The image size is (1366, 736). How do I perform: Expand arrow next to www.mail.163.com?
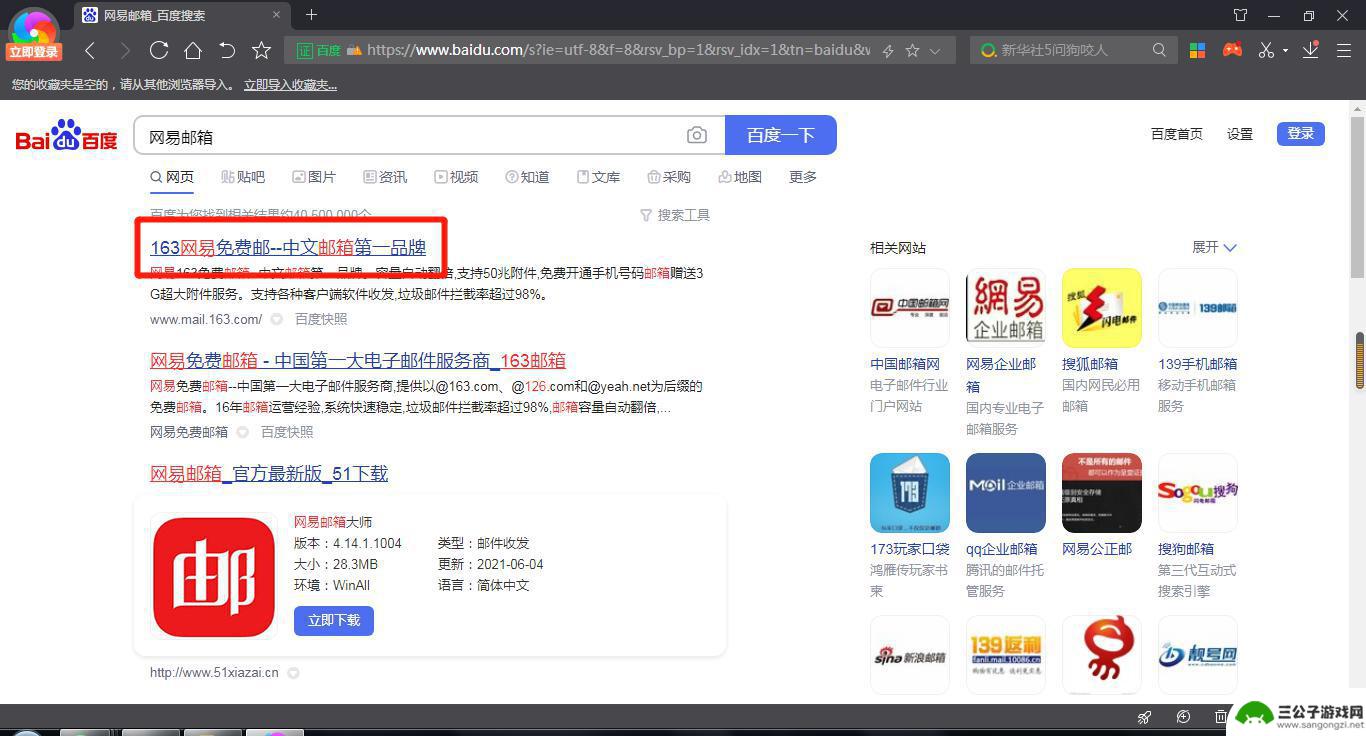coord(277,320)
